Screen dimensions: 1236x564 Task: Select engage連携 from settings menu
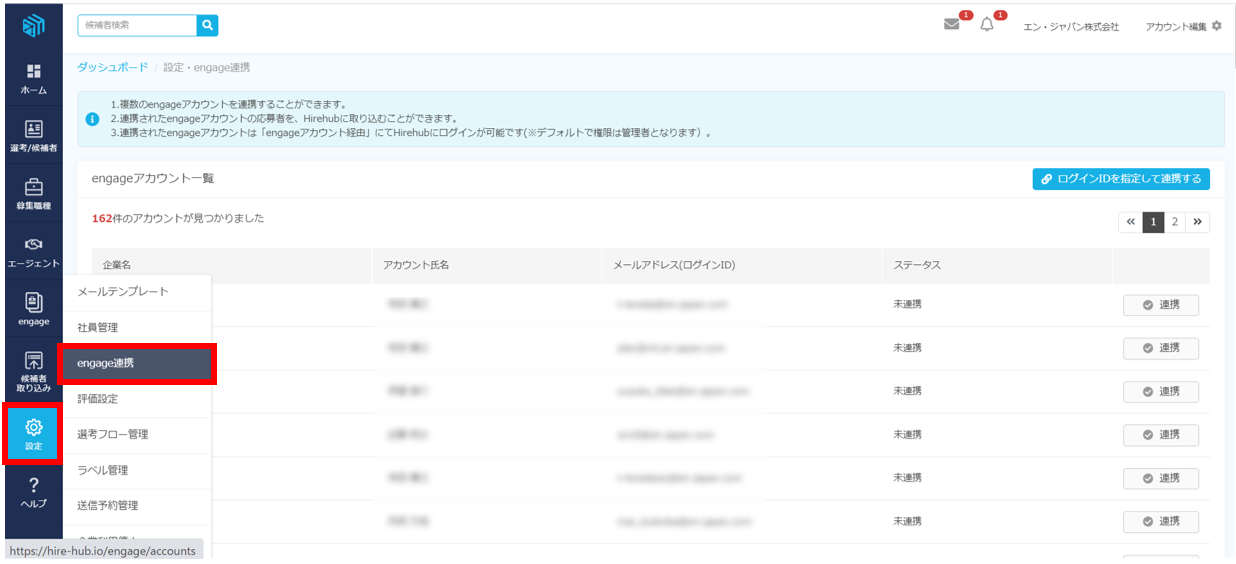[137, 363]
